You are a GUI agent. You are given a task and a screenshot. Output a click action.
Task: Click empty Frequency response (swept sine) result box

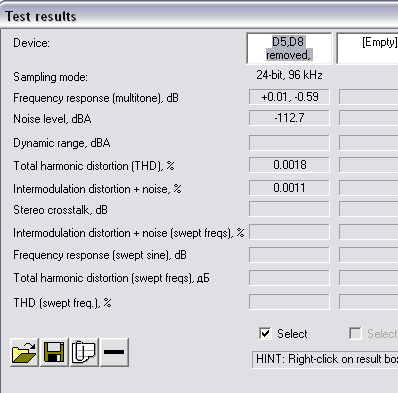pyautogui.click(x=289, y=255)
